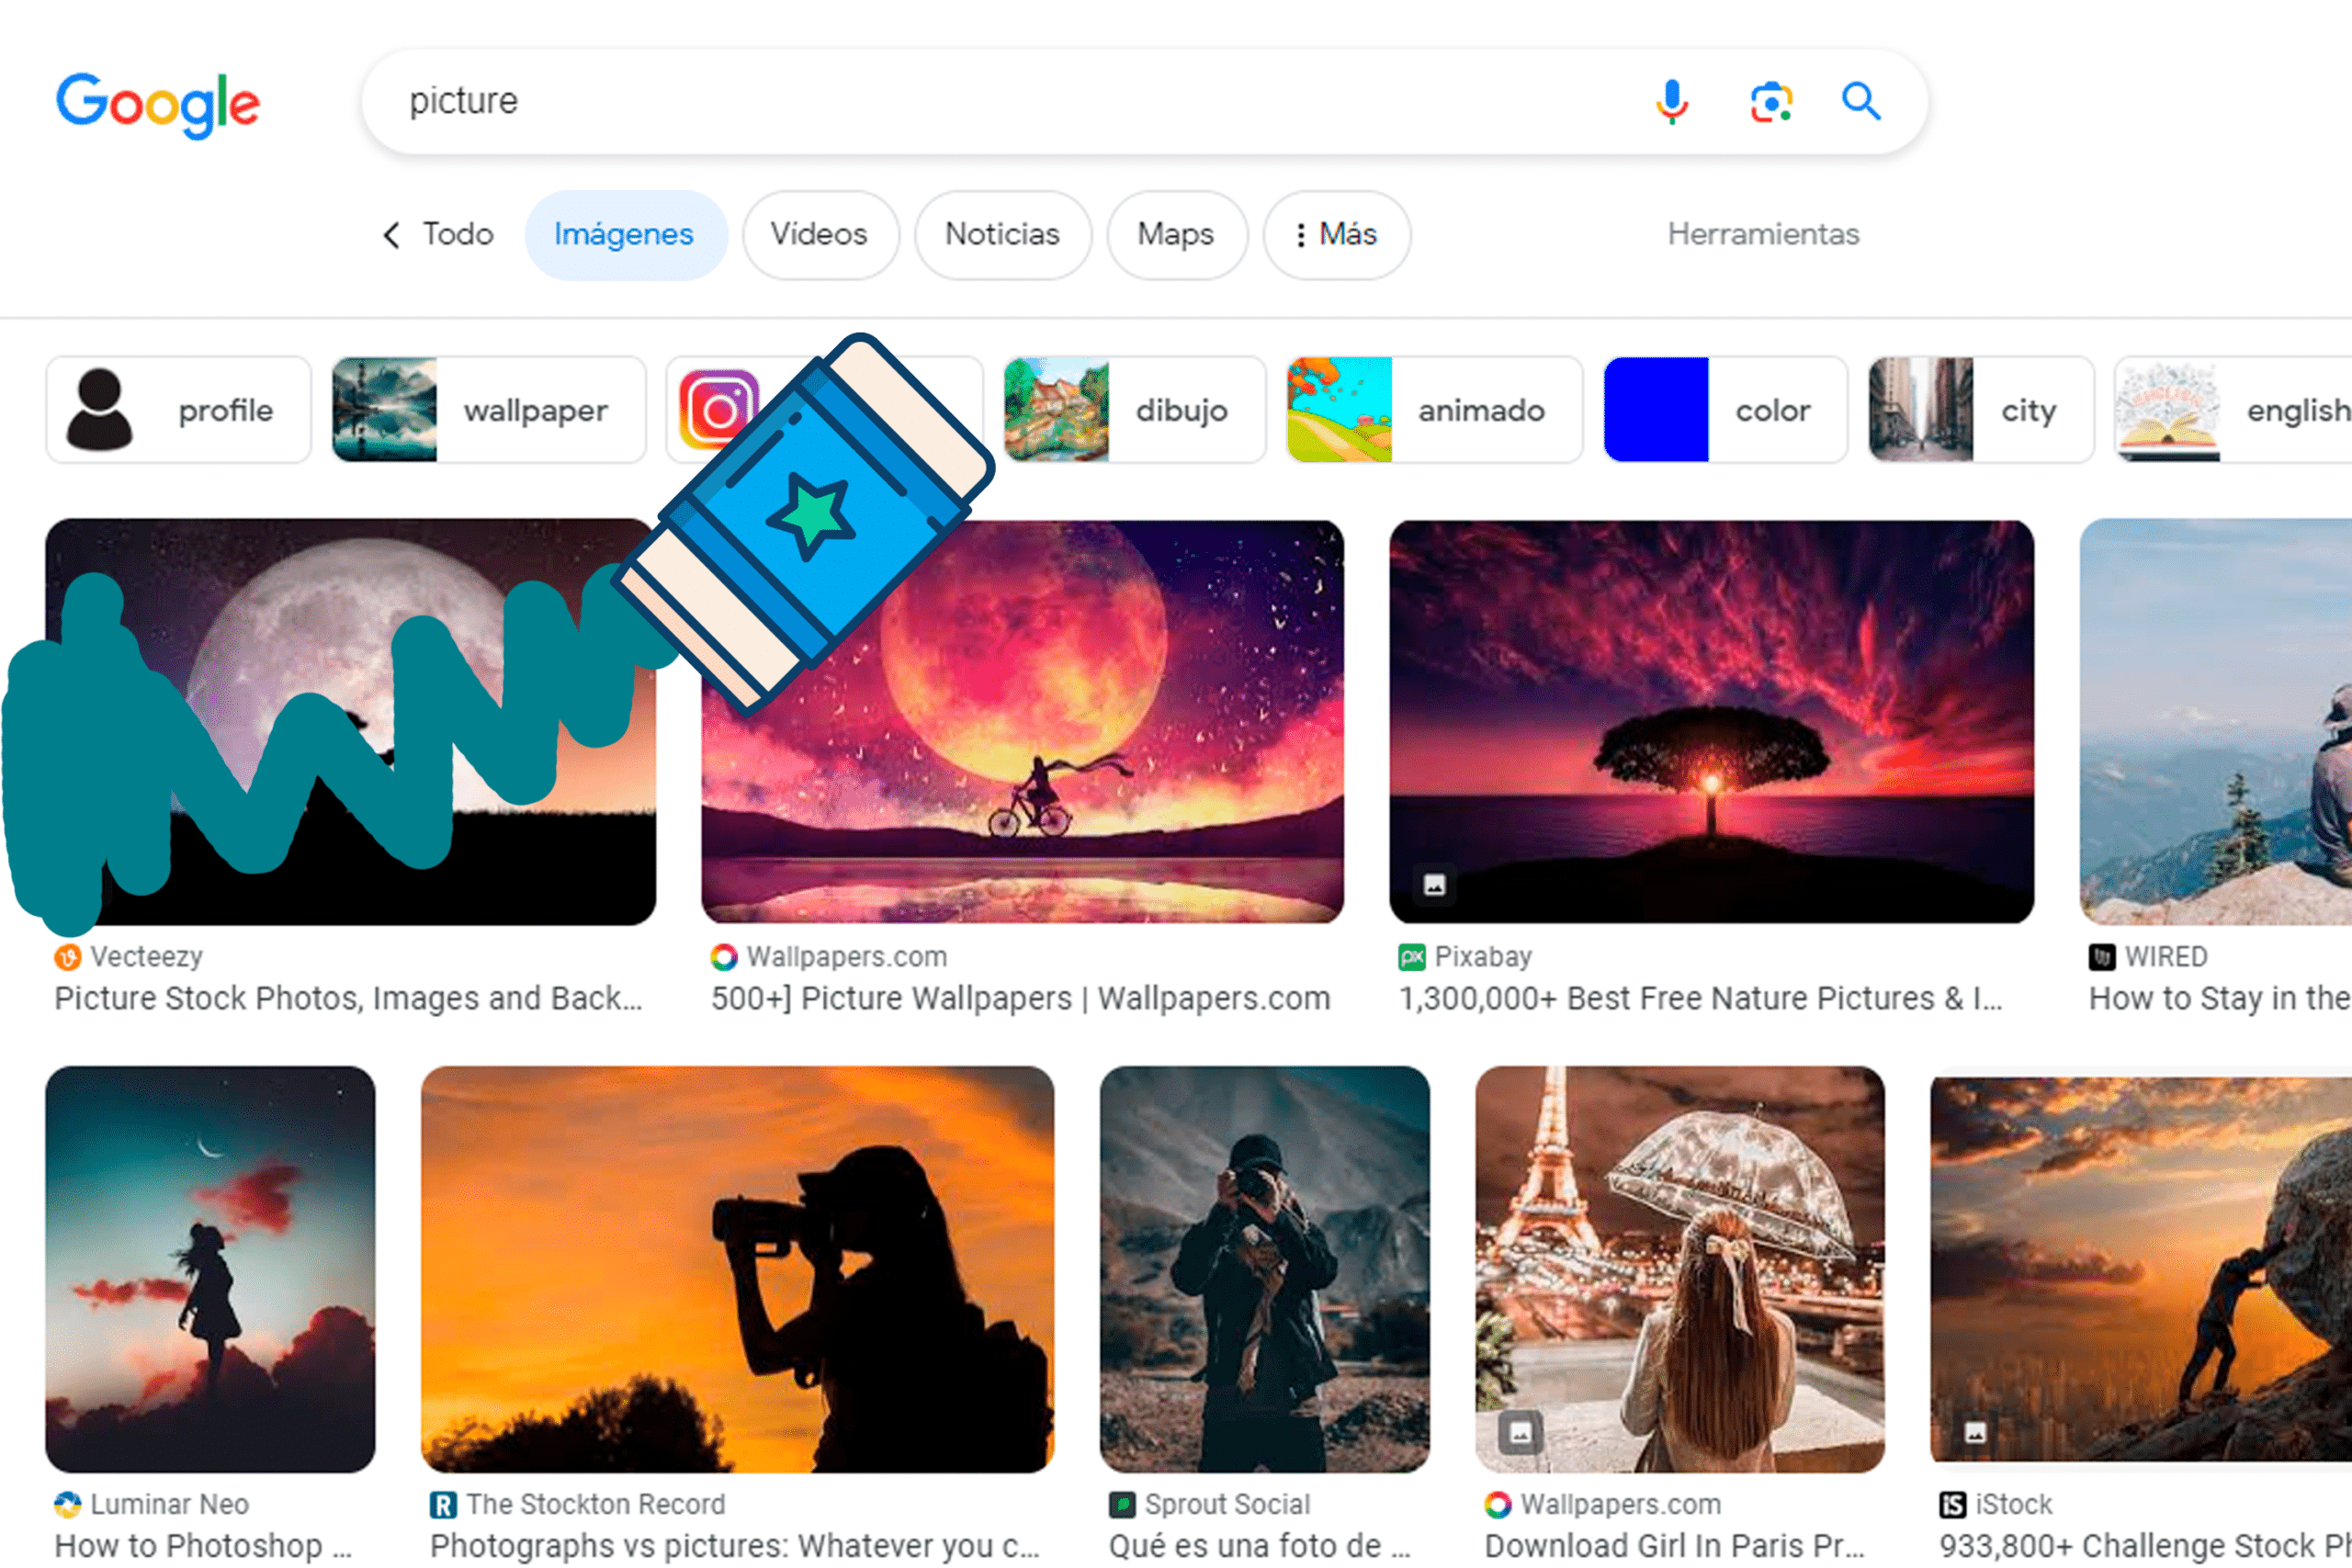The height and width of the screenshot is (1568, 2352).
Task: Click the WIRED favicon
Action: (2102, 957)
